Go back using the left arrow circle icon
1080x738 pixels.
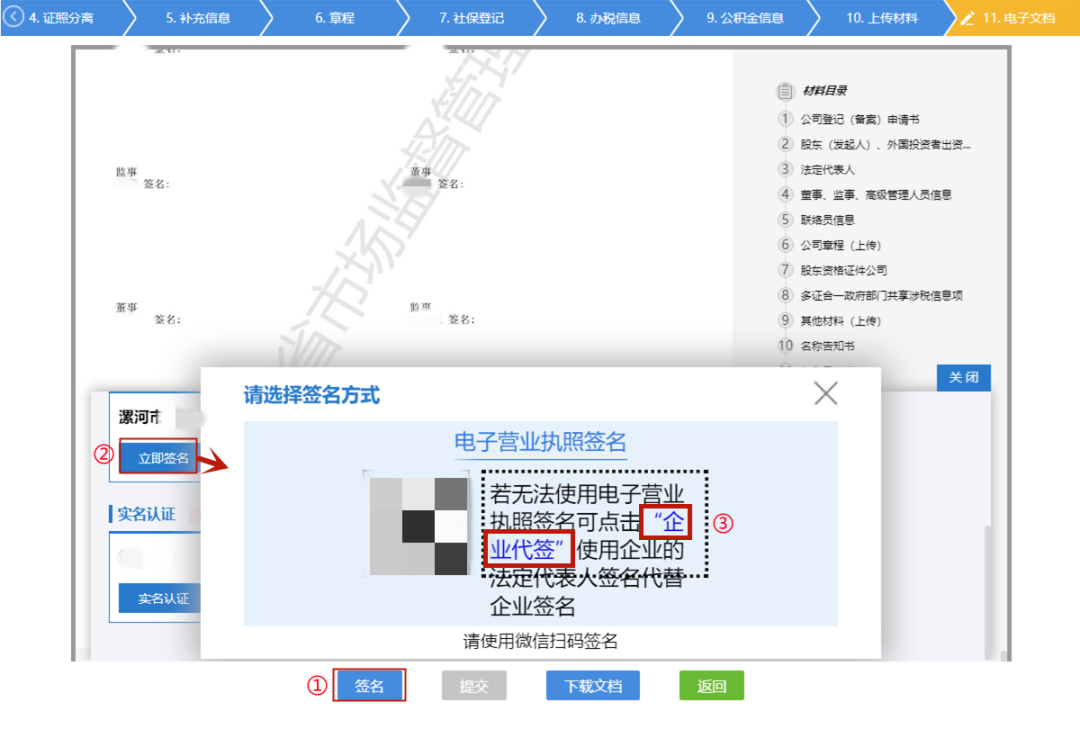pyautogui.click(x=12, y=17)
